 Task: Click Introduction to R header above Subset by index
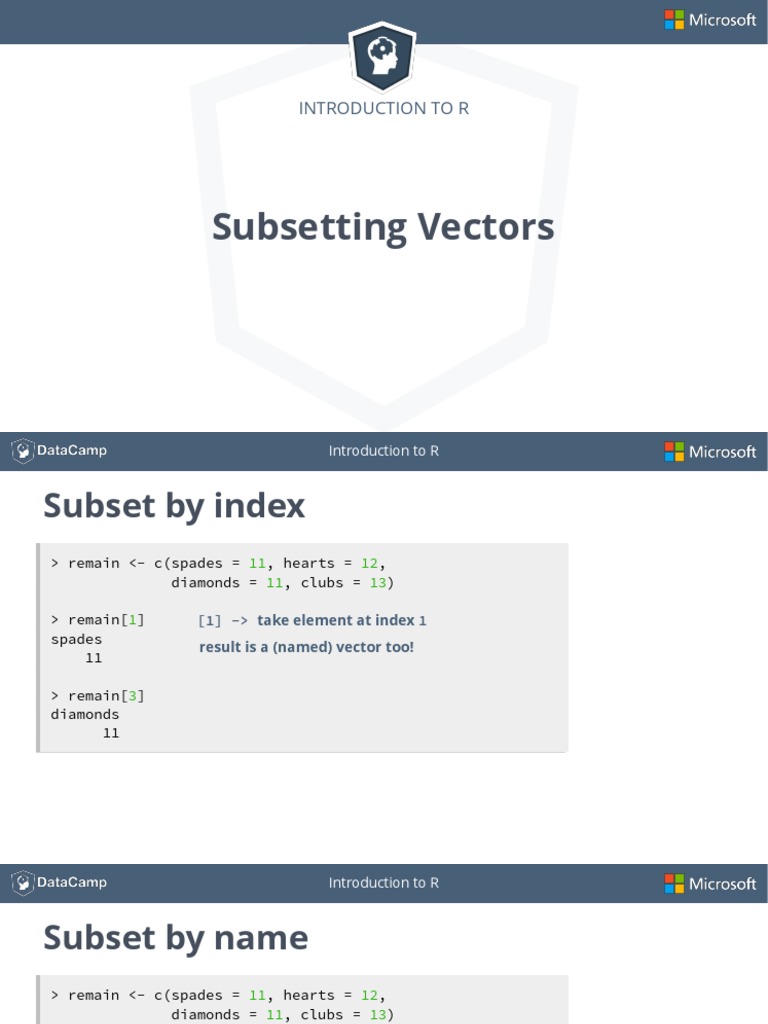(x=384, y=451)
